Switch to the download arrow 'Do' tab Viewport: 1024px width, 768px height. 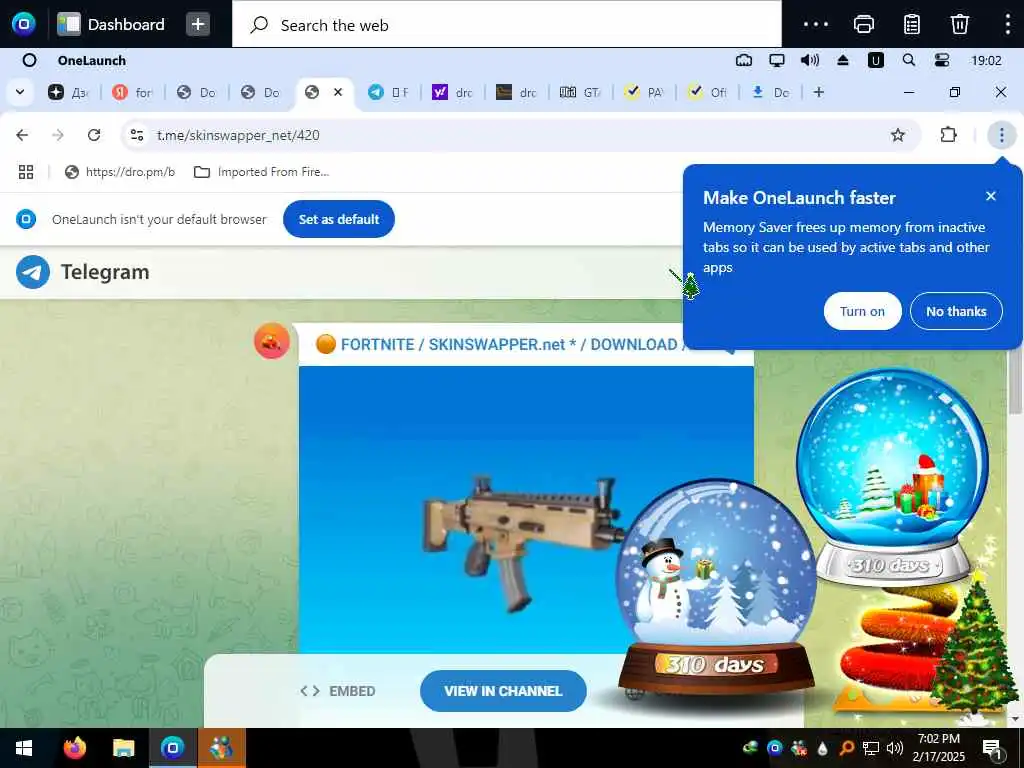click(x=771, y=92)
